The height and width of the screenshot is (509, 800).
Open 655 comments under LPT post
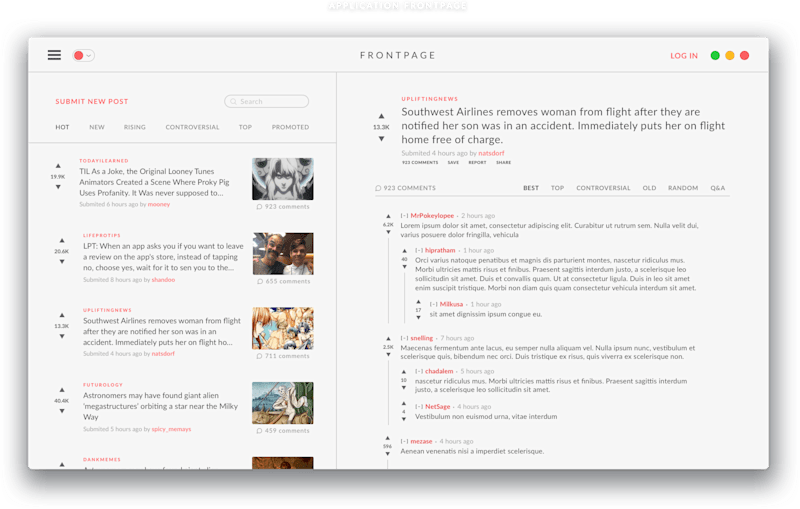283,282
